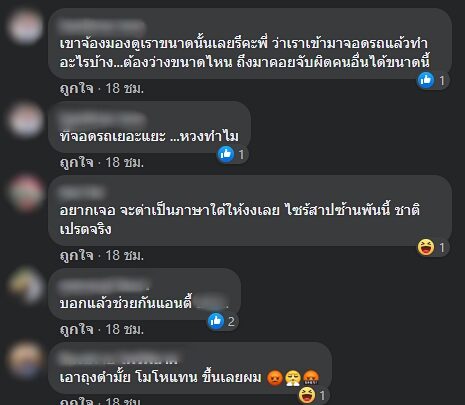Click the first commenter's blurred avatar
The width and height of the screenshot is (465, 405).
[26, 27]
